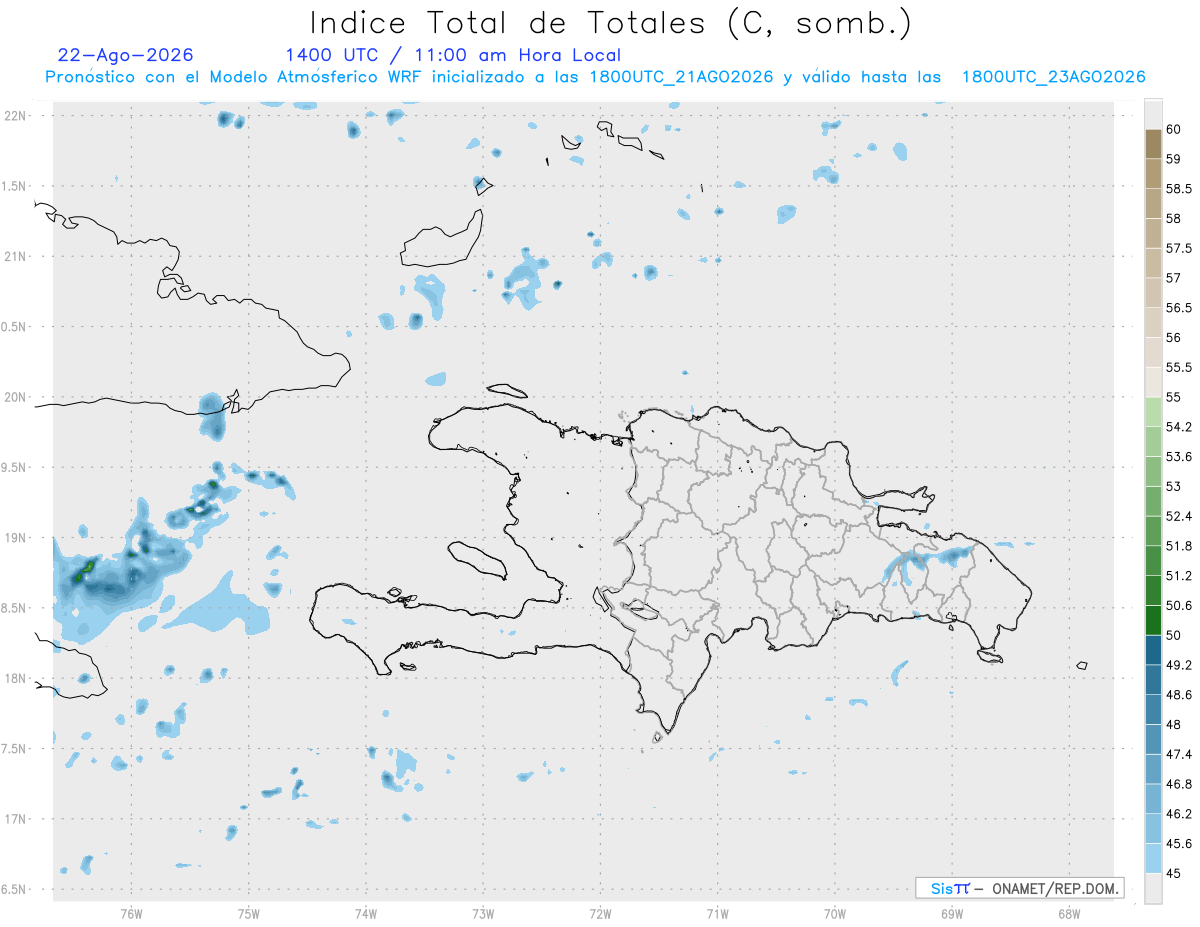The width and height of the screenshot is (1200, 927).
Task: Pick the brown swatch between 59 and 60
Action: (1153, 144)
